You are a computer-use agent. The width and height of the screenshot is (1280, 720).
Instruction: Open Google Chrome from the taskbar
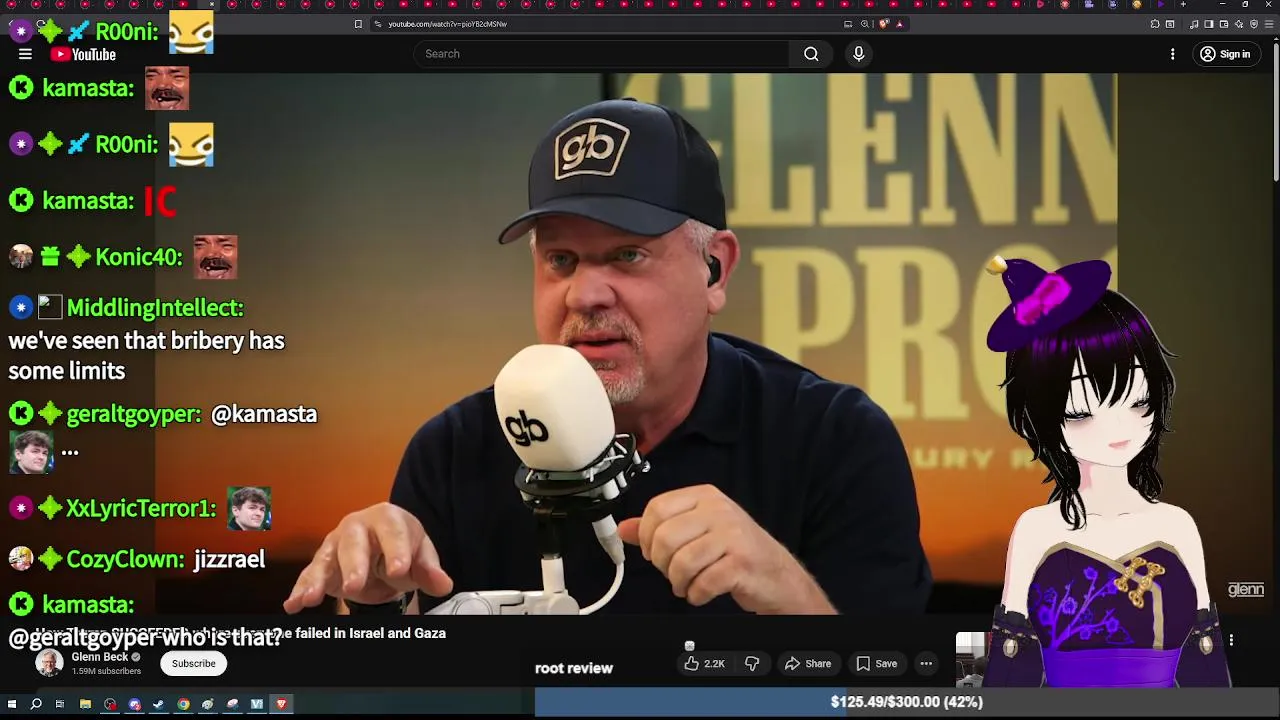tap(183, 704)
